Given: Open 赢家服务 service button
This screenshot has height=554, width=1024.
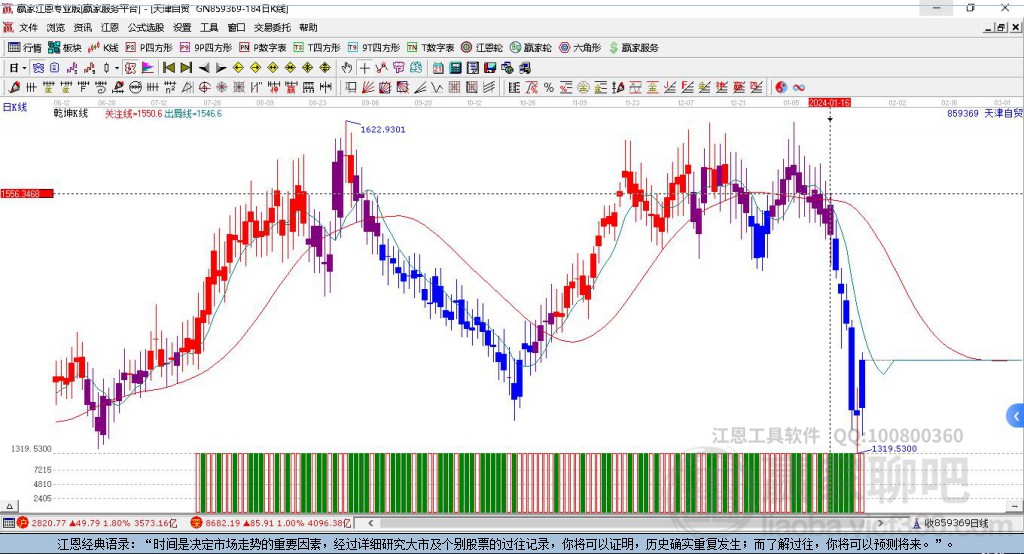Looking at the screenshot, I should 633,48.
